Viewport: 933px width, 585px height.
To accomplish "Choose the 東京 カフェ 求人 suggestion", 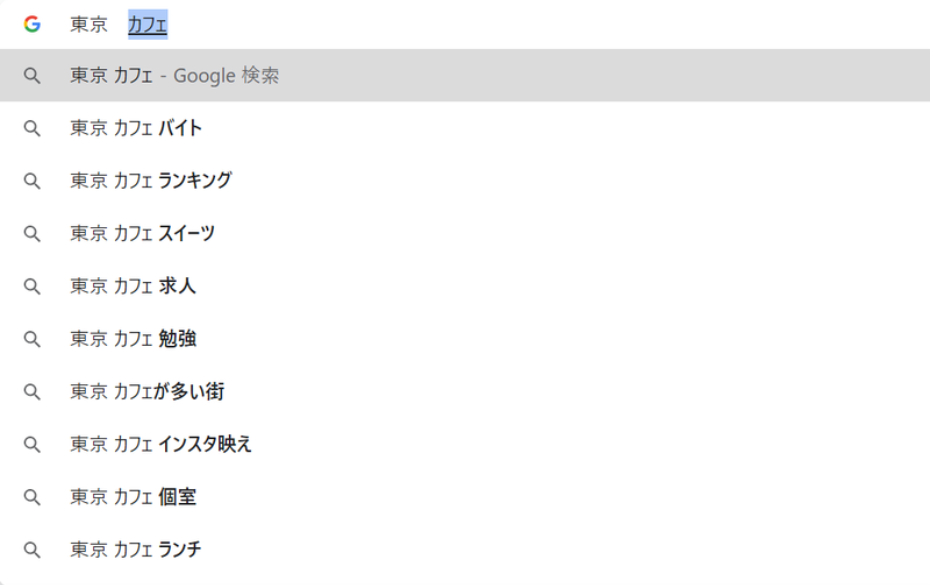I will [130, 286].
